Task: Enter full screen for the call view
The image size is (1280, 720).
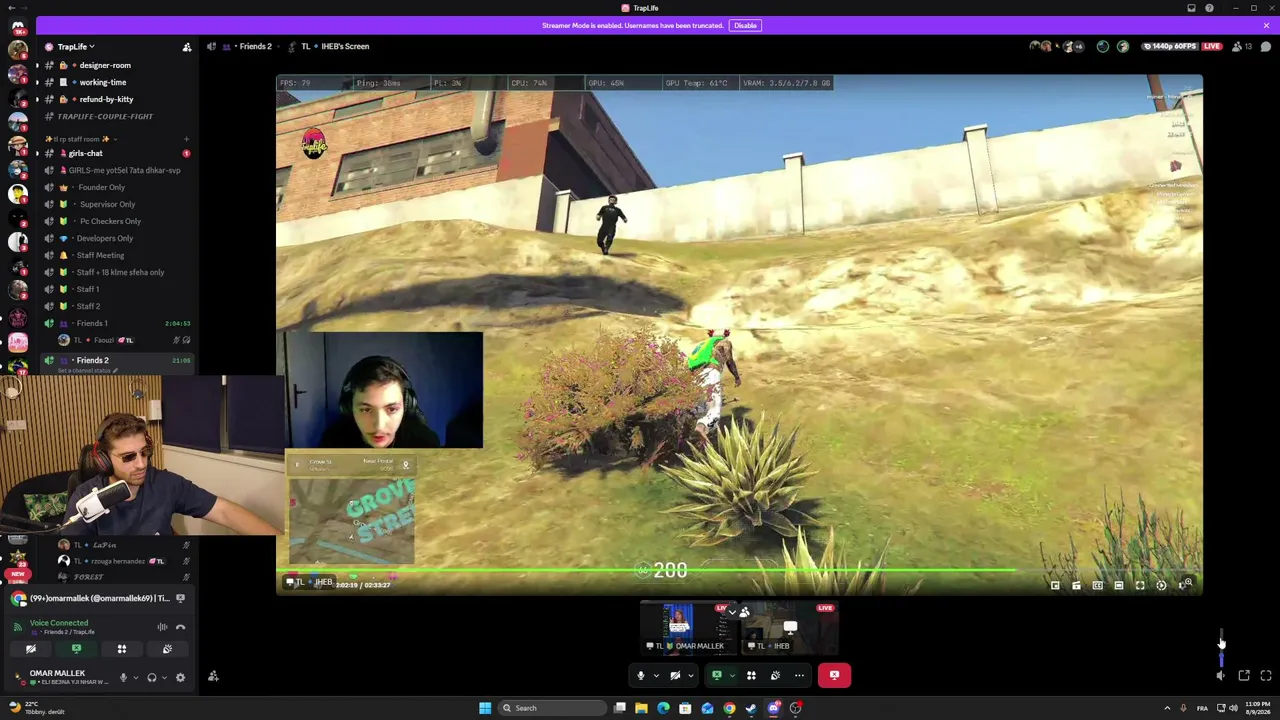Action: point(1266,676)
